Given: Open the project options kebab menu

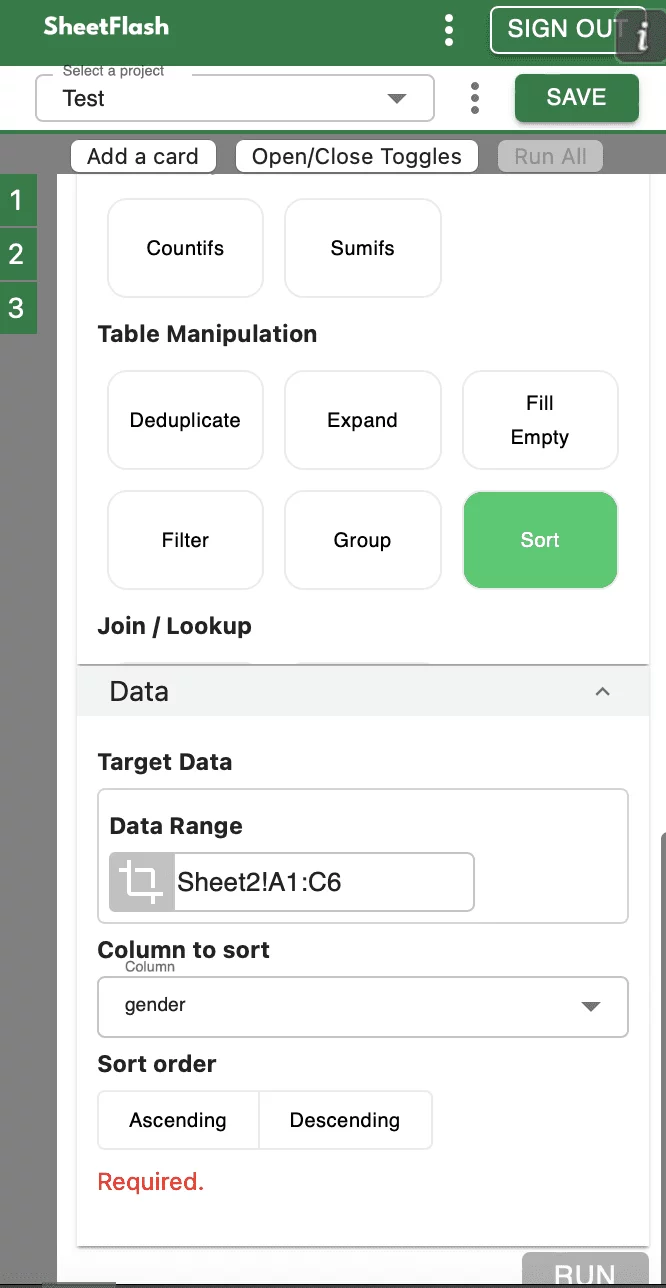Looking at the screenshot, I should click(475, 98).
